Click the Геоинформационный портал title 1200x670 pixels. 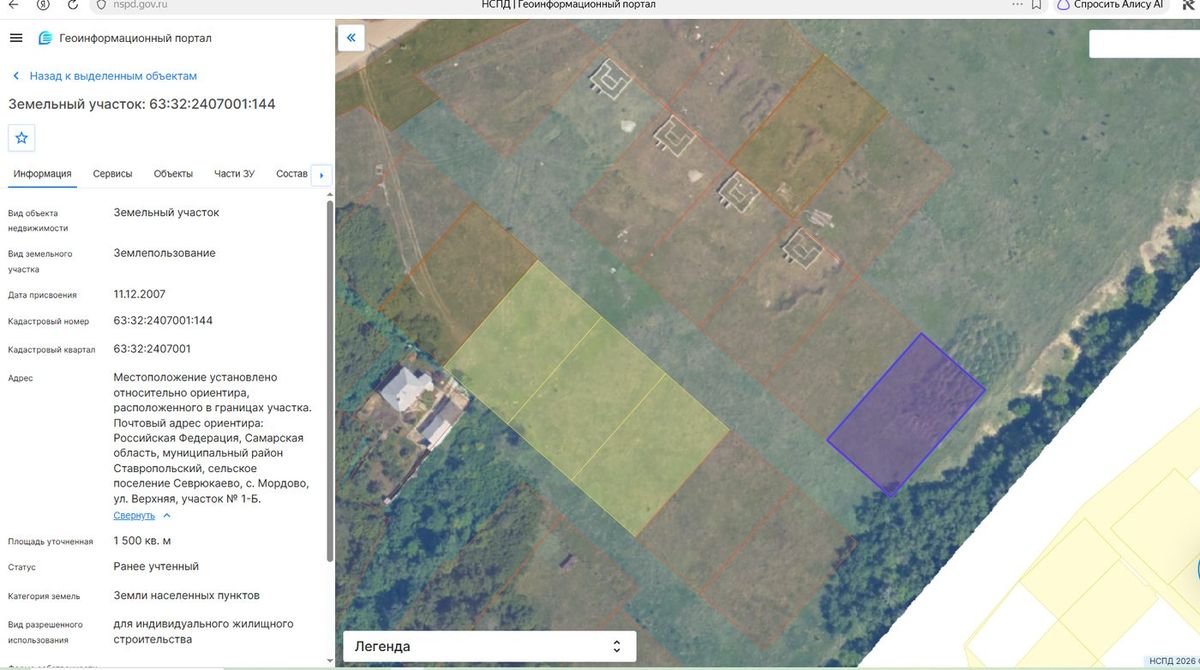pos(135,39)
